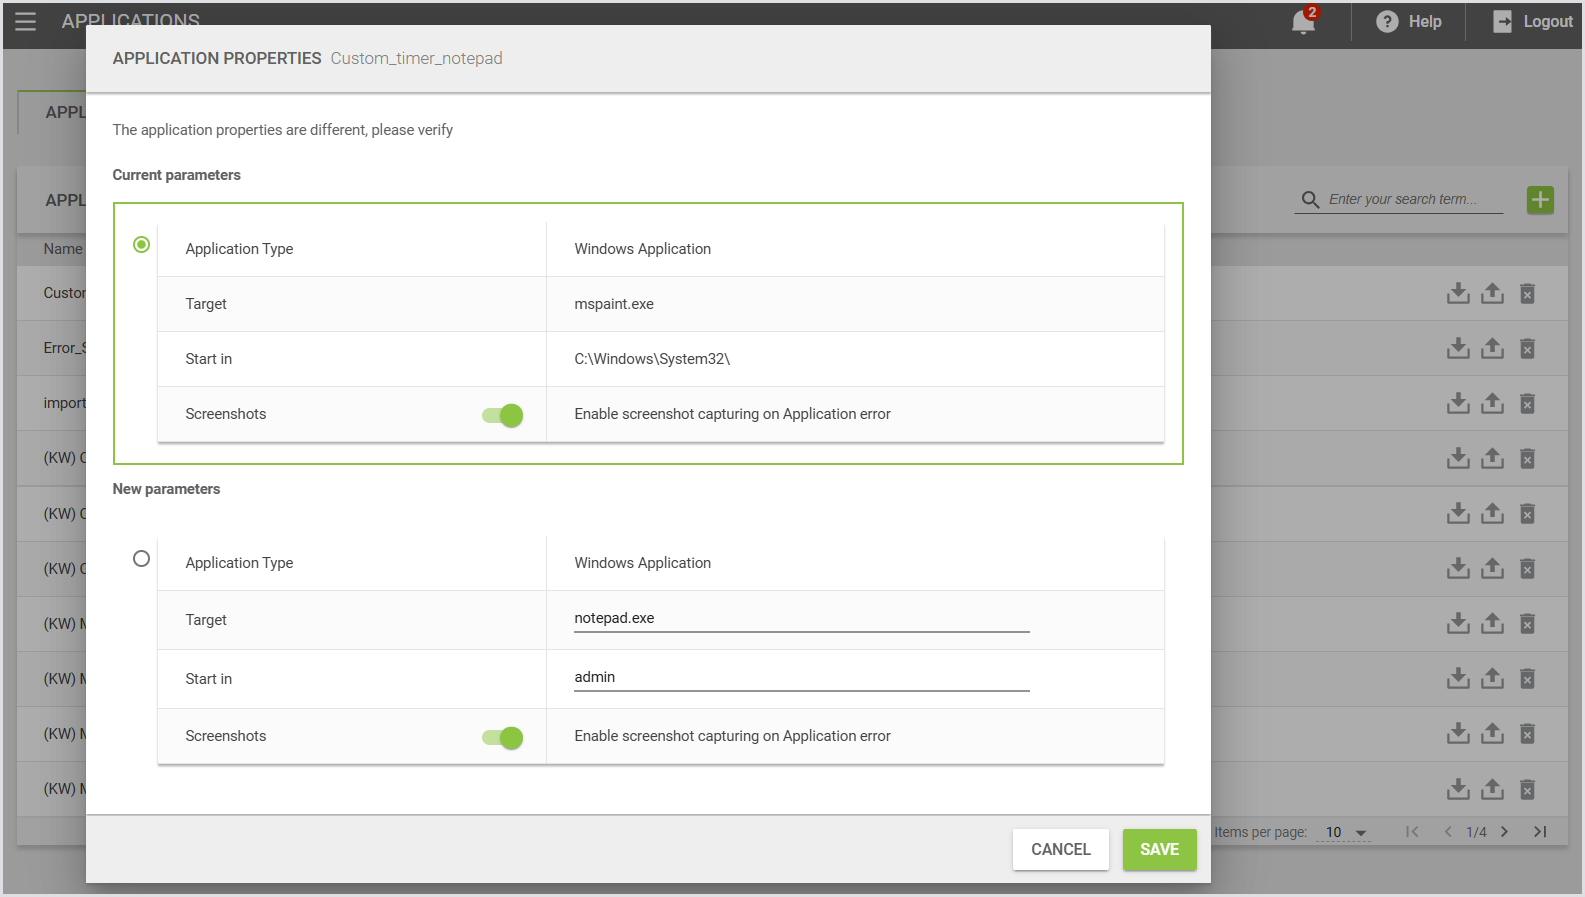This screenshot has width=1585, height=897.
Task: Open the notifications bell
Action: (1303, 22)
